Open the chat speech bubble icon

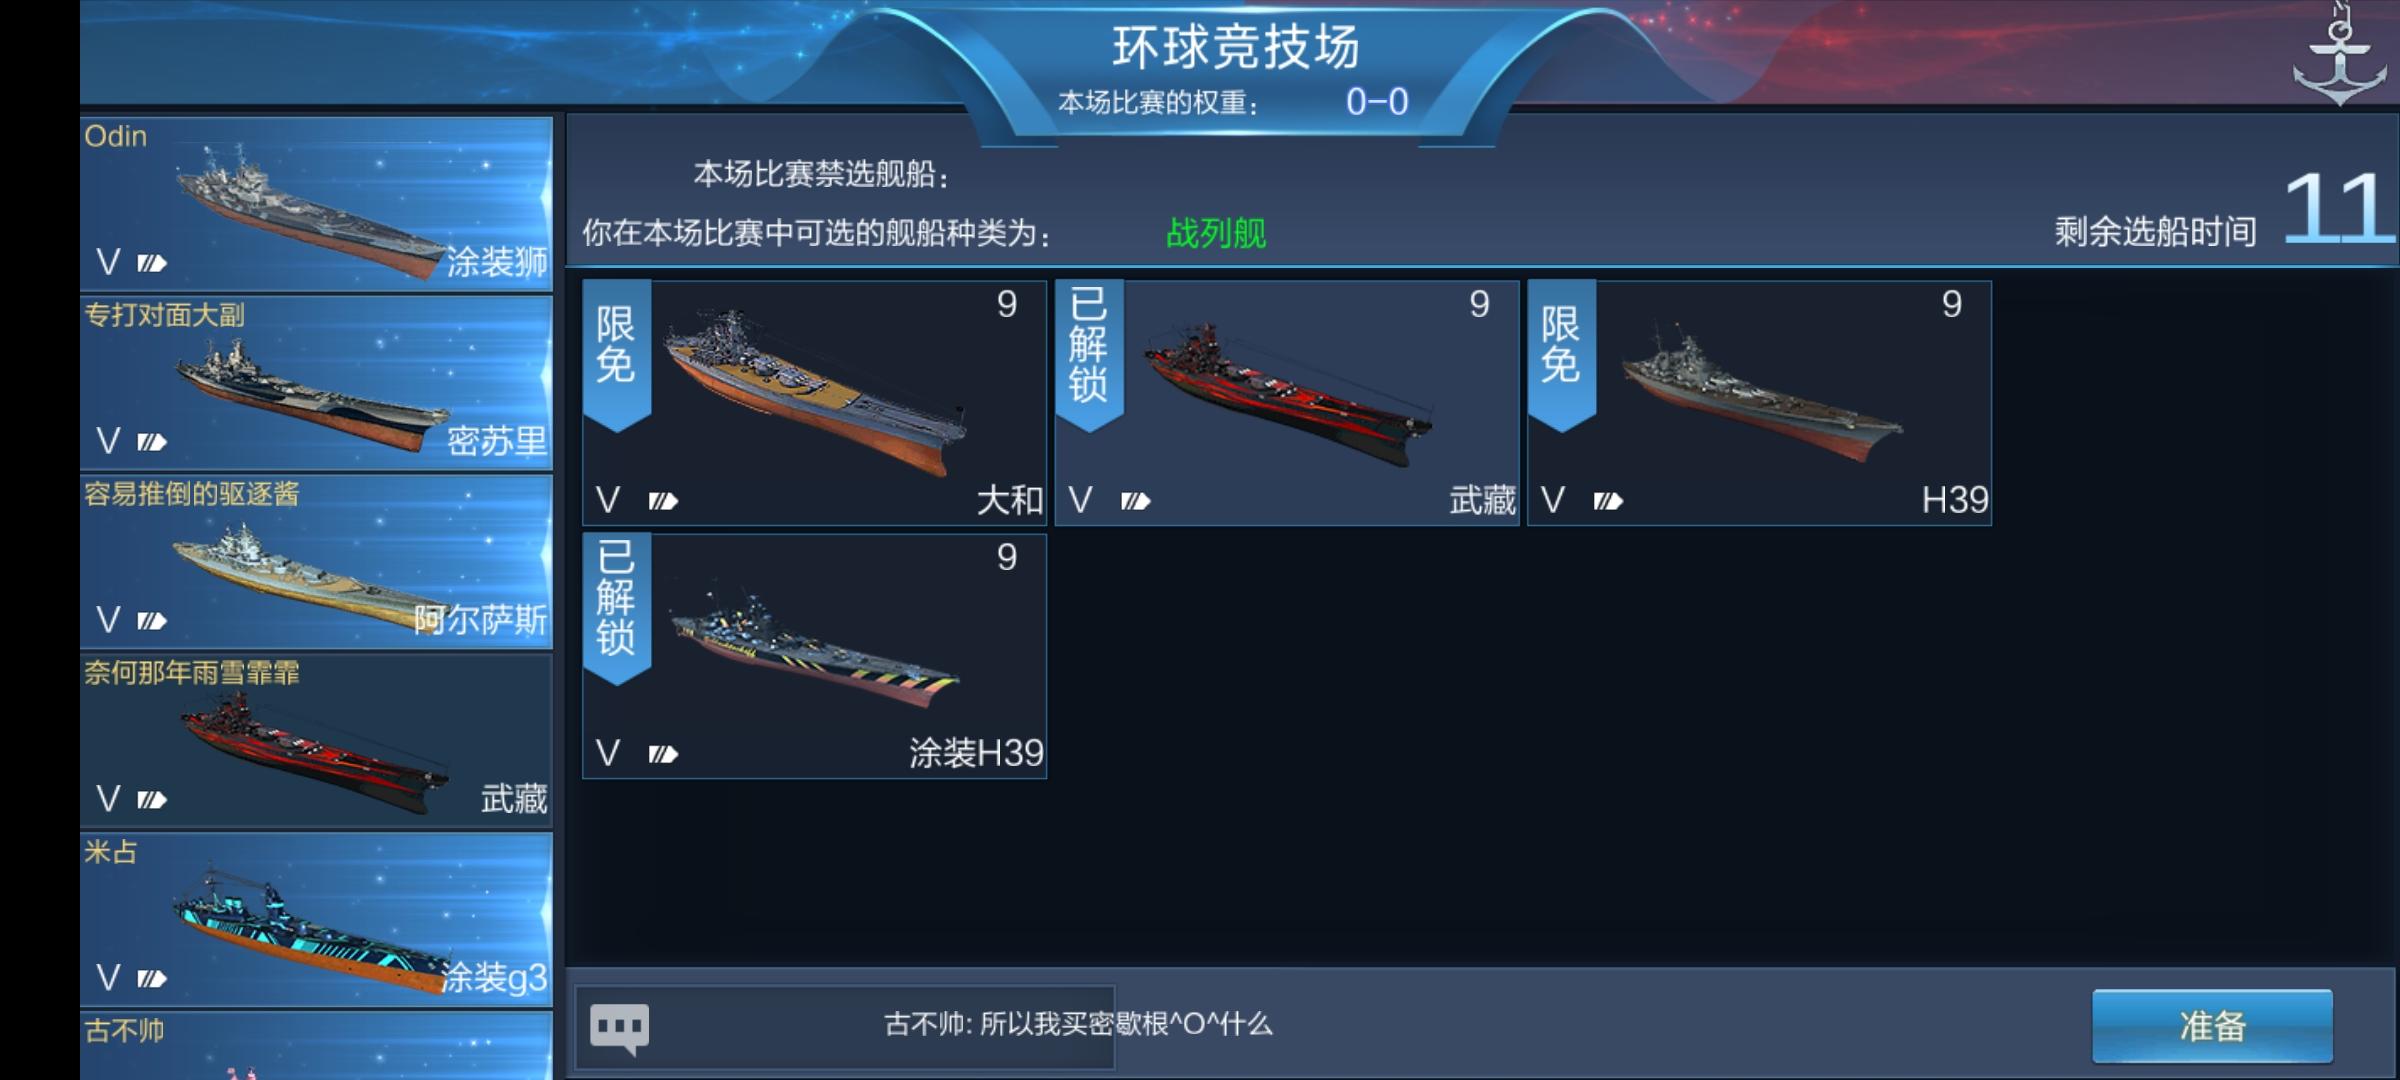pyautogui.click(x=619, y=1027)
